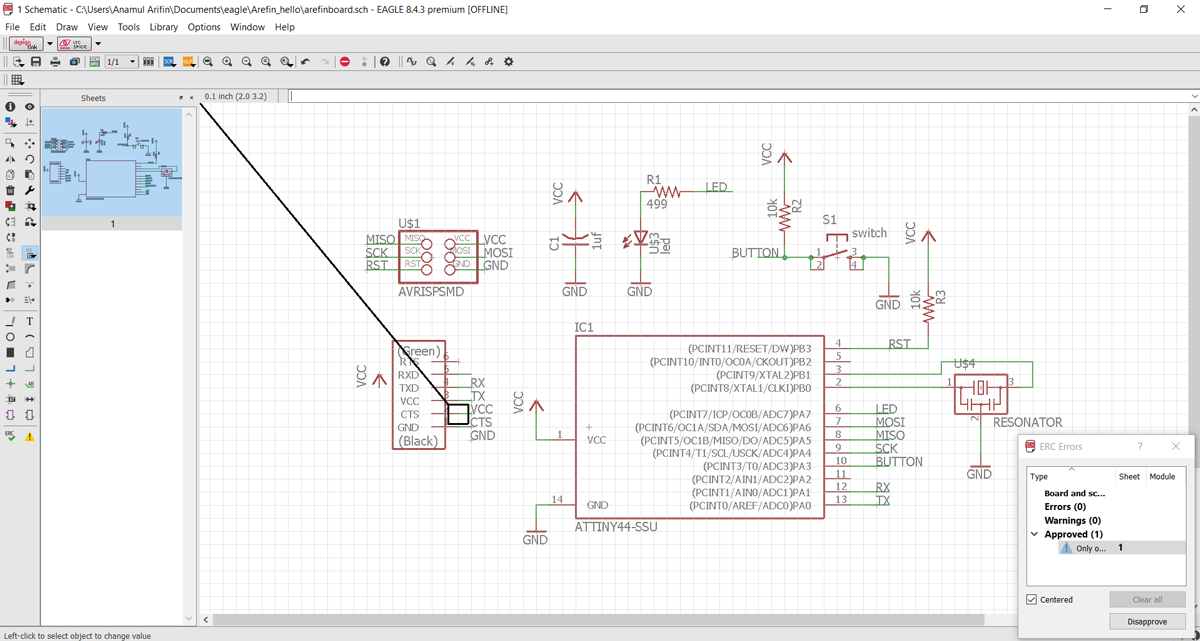
Task: Select the Text tool
Action: point(30,321)
